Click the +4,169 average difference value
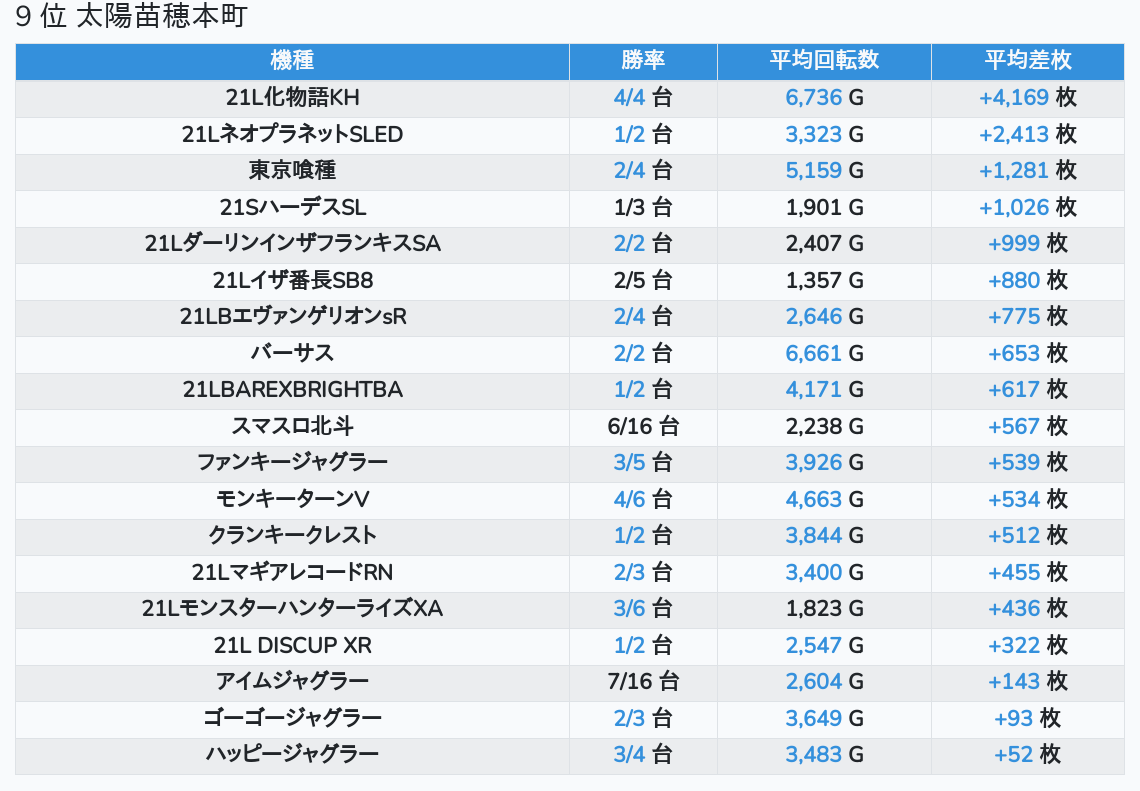1140x791 pixels. pyautogui.click(x=1014, y=98)
